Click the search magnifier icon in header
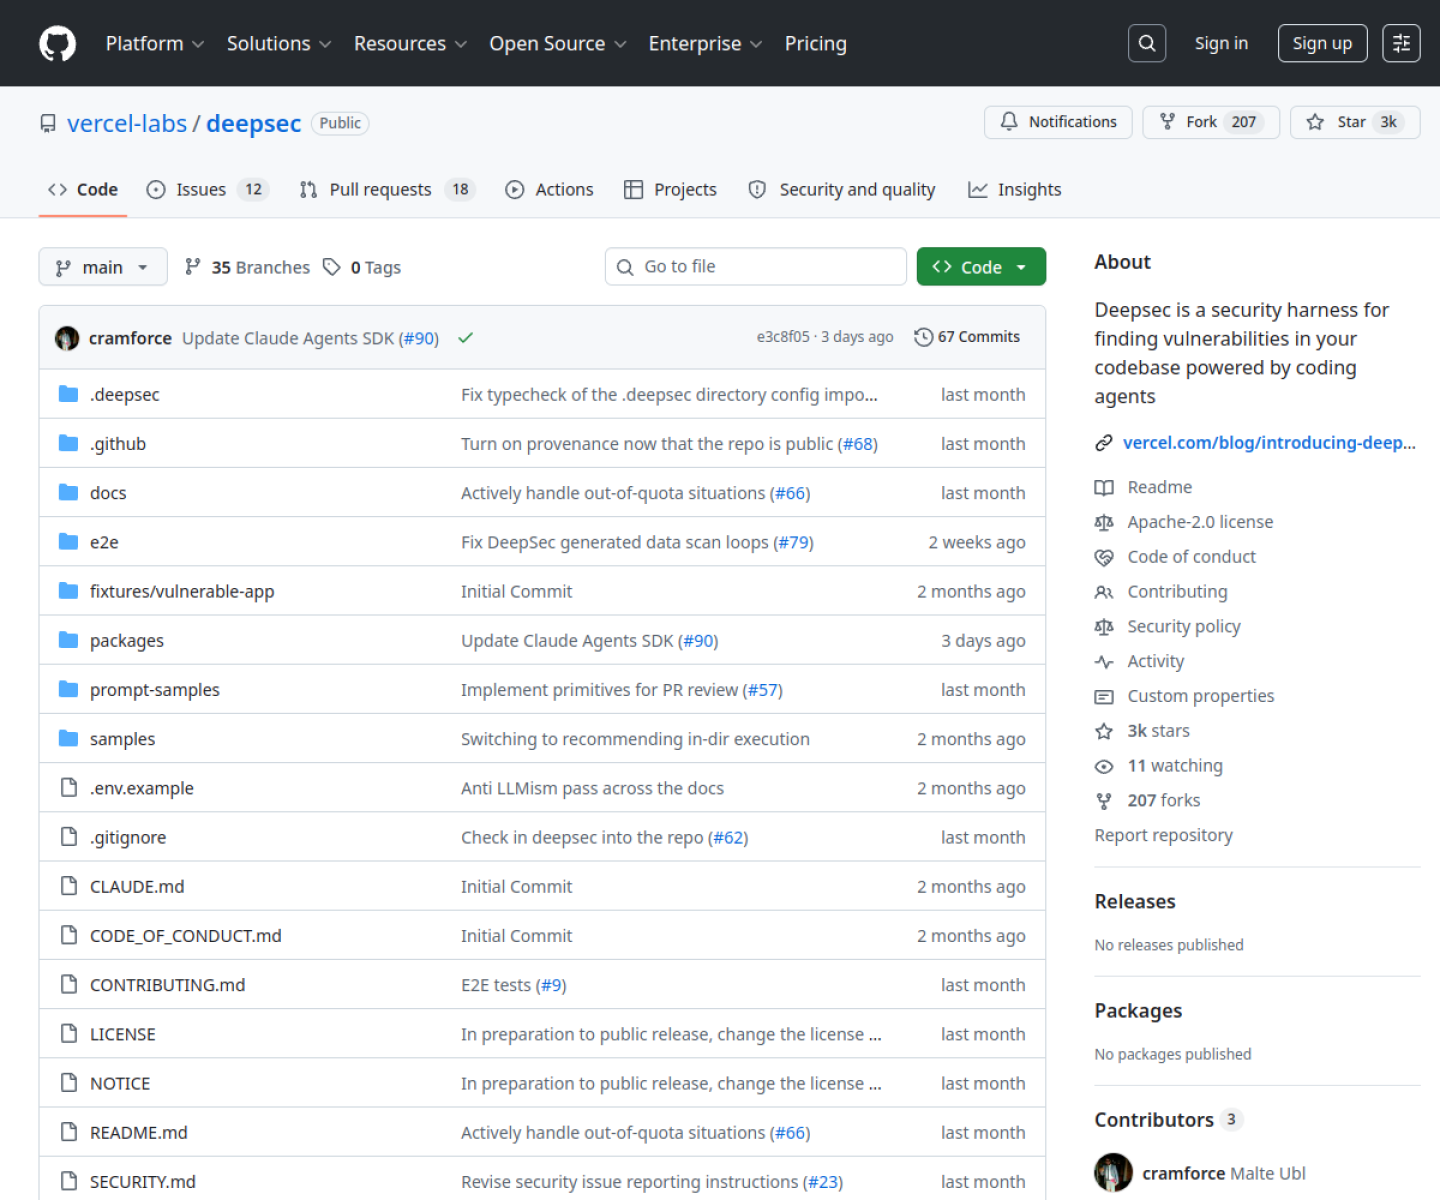Viewport: 1440px width, 1200px height. tap(1147, 43)
